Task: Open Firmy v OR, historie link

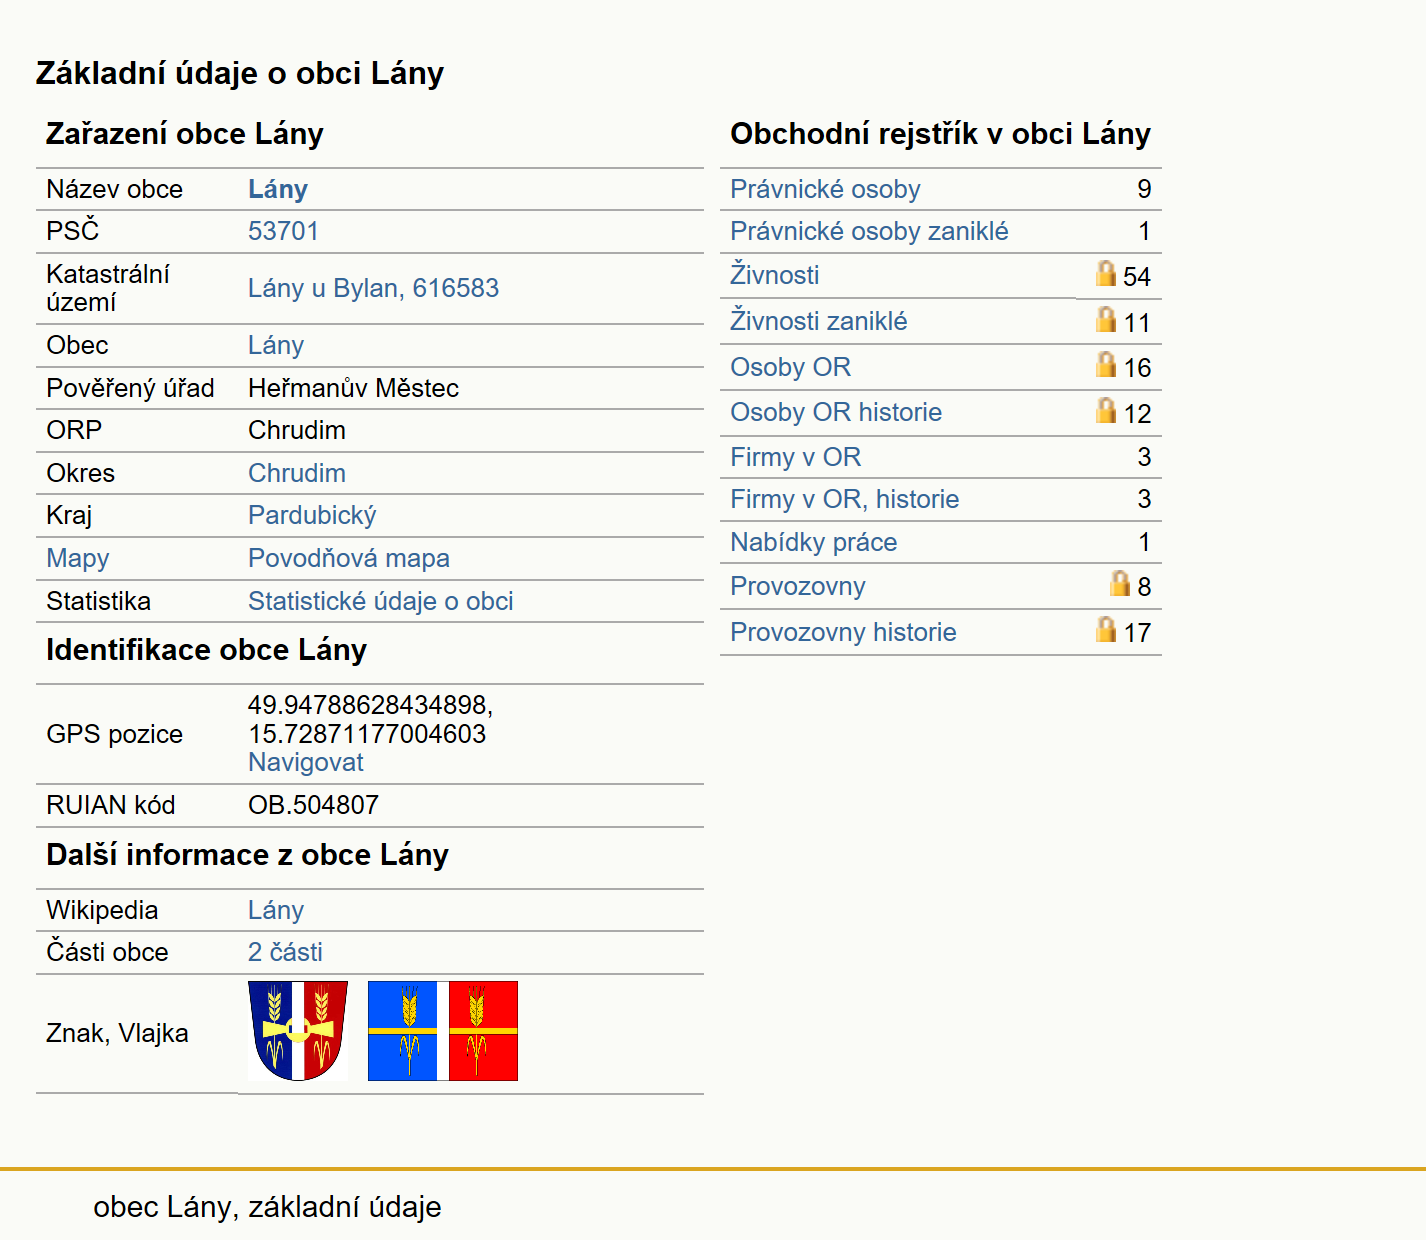Action: [x=845, y=499]
